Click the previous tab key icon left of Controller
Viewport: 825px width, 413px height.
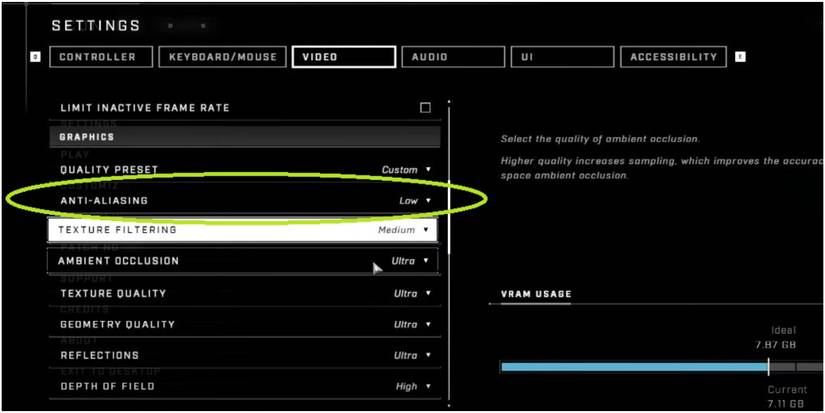(x=35, y=57)
